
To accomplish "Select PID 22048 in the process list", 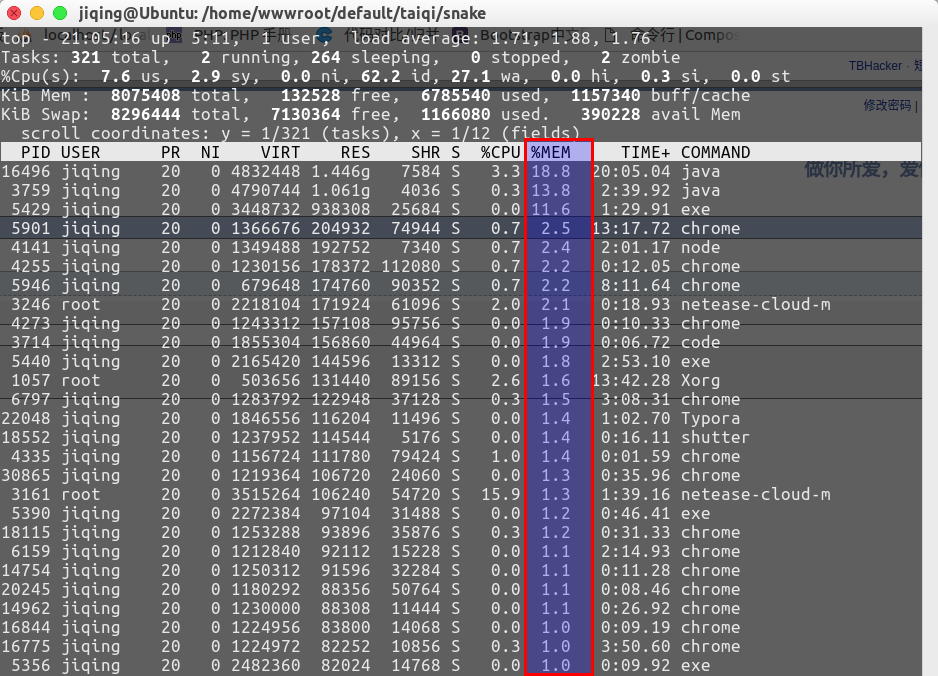I will 26,419.
